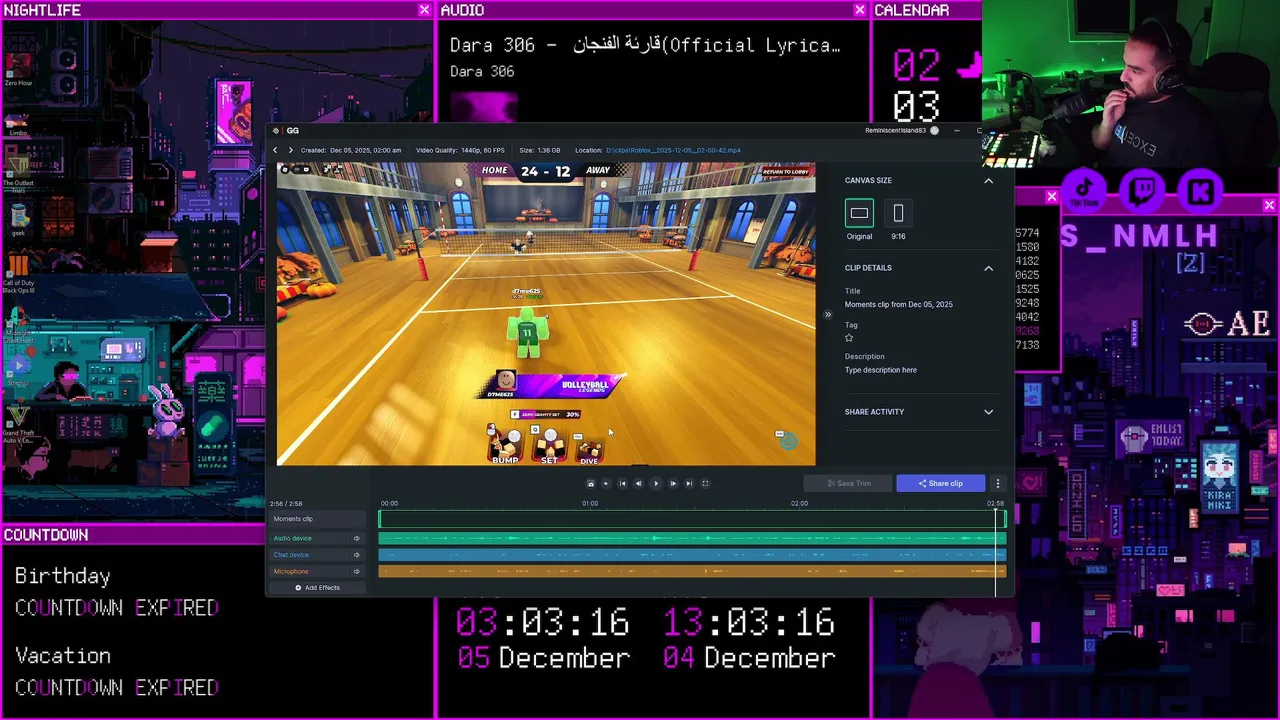Click the Created date 'Dec 05, 2025, 02:00 am'
Image resolution: width=1280 pixels, height=720 pixels.
pyautogui.click(x=366, y=150)
